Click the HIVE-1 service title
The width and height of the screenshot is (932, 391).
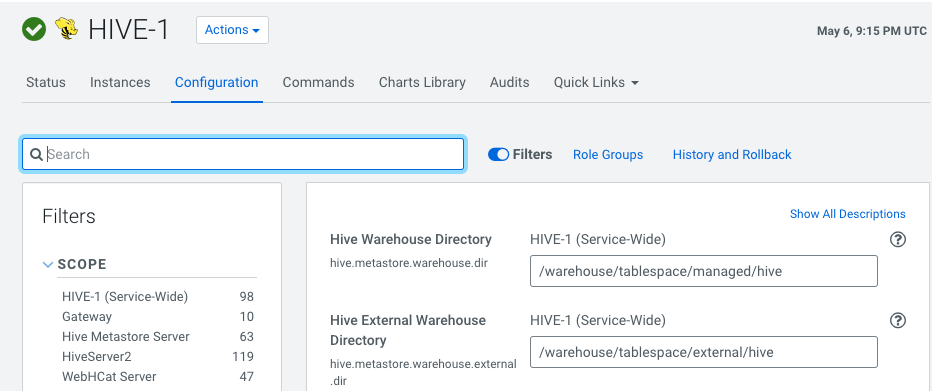pos(129,30)
